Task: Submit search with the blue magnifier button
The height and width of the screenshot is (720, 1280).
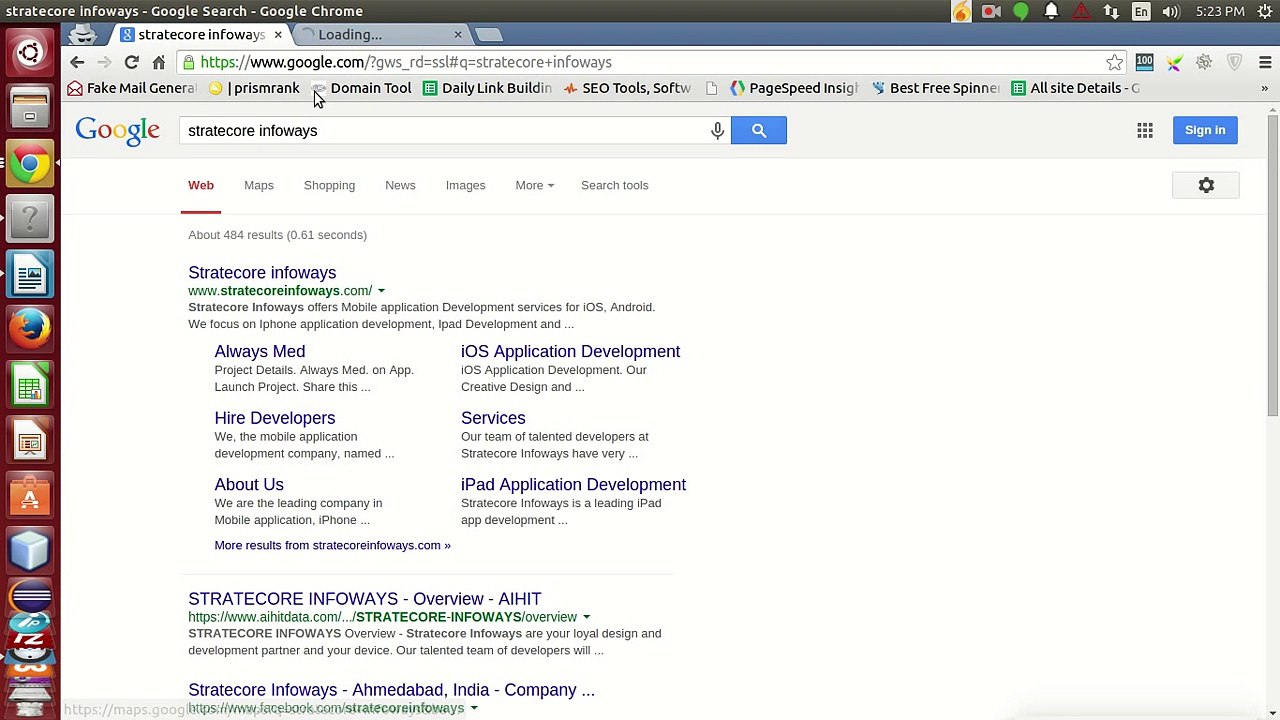Action: [x=759, y=130]
